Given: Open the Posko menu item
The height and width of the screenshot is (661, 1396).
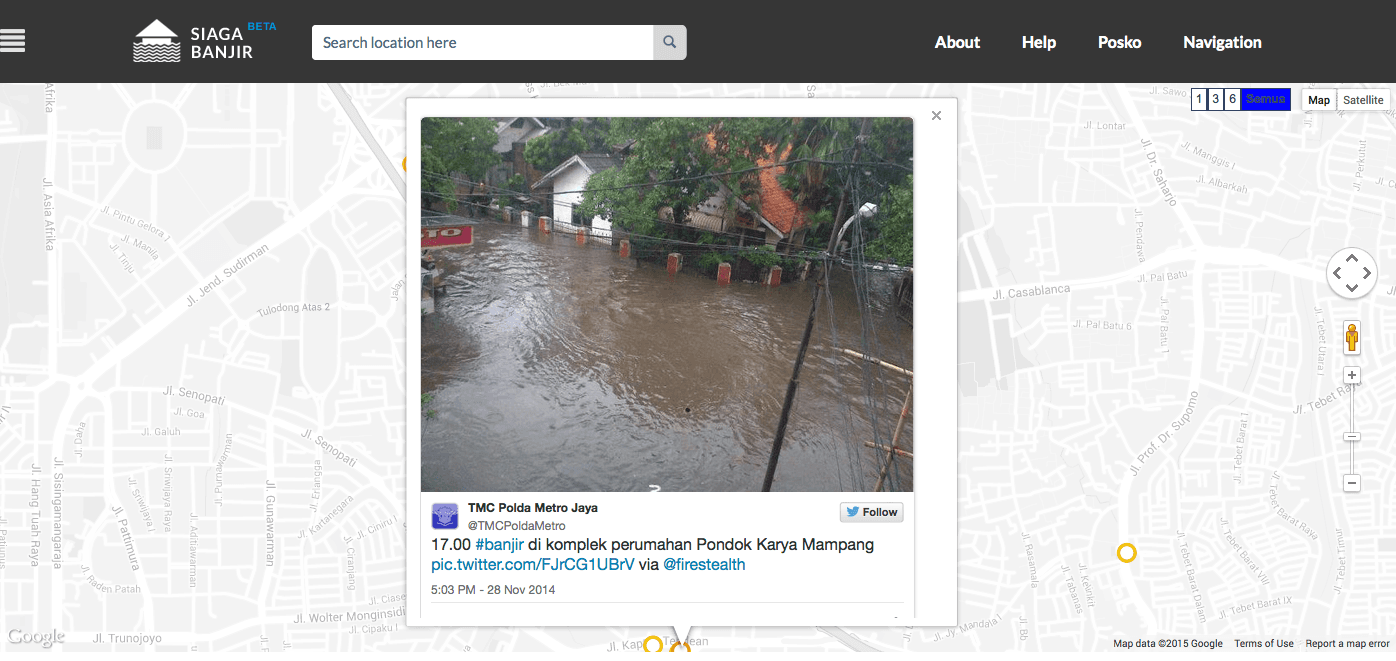Looking at the screenshot, I should pyautogui.click(x=1119, y=42).
